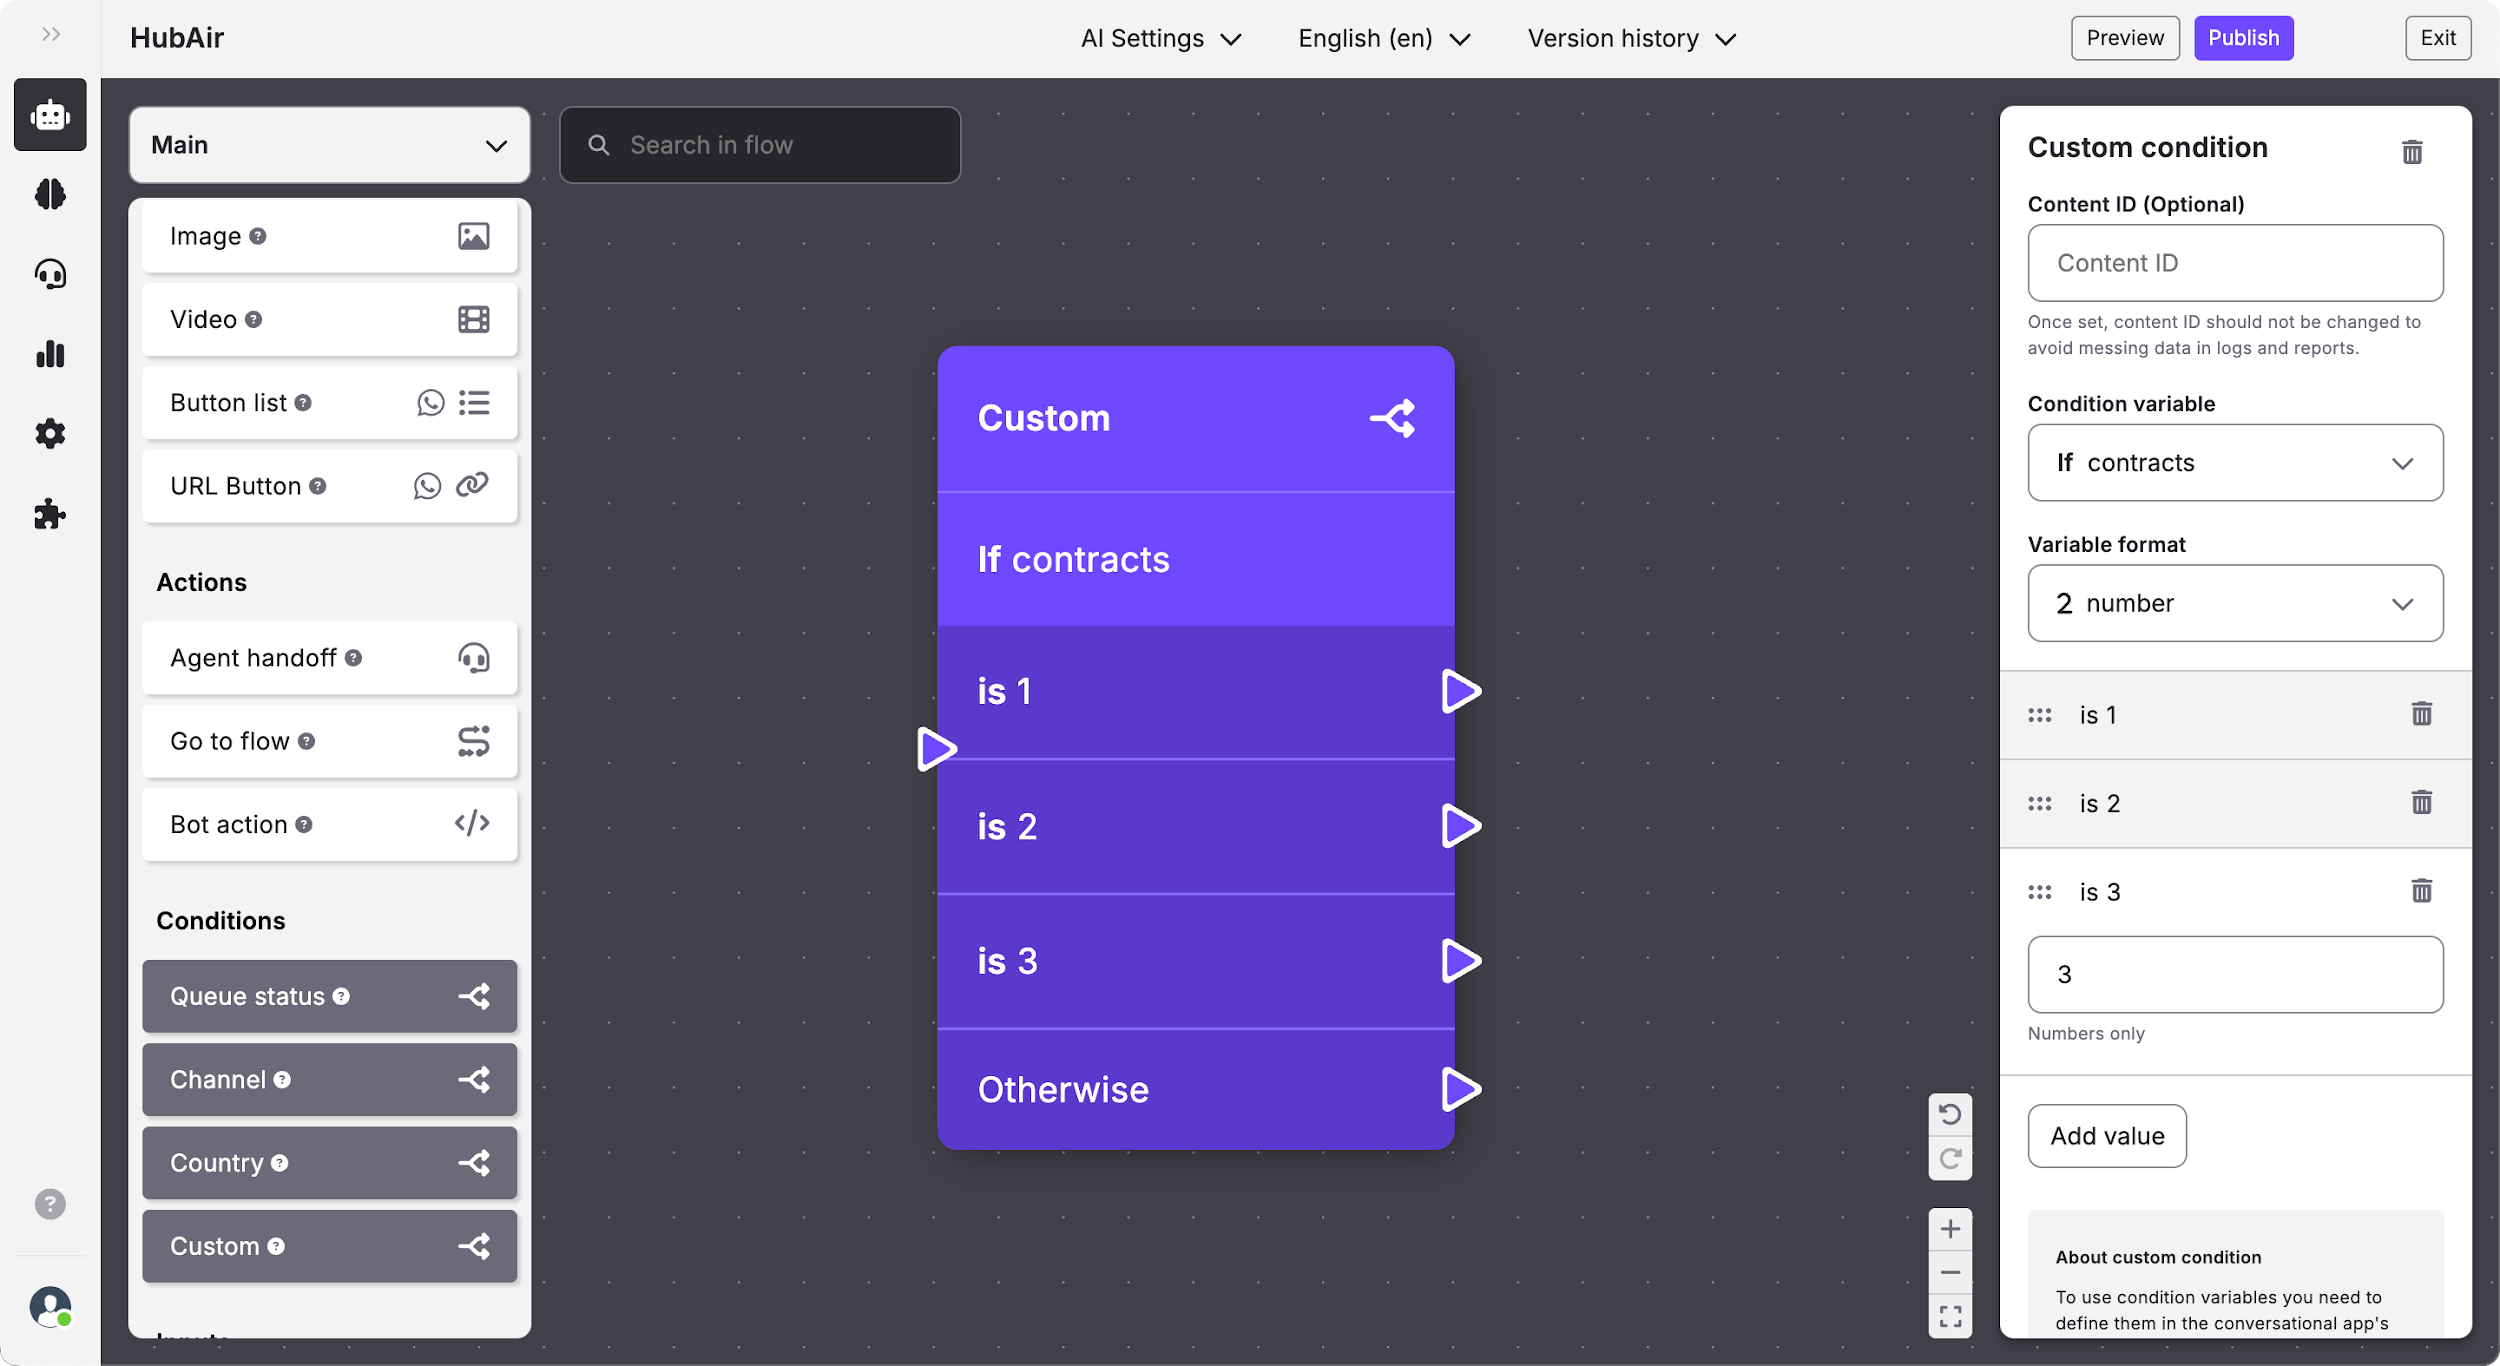Click the Add value button
Image resolution: width=2500 pixels, height=1366 pixels.
[x=2107, y=1136]
